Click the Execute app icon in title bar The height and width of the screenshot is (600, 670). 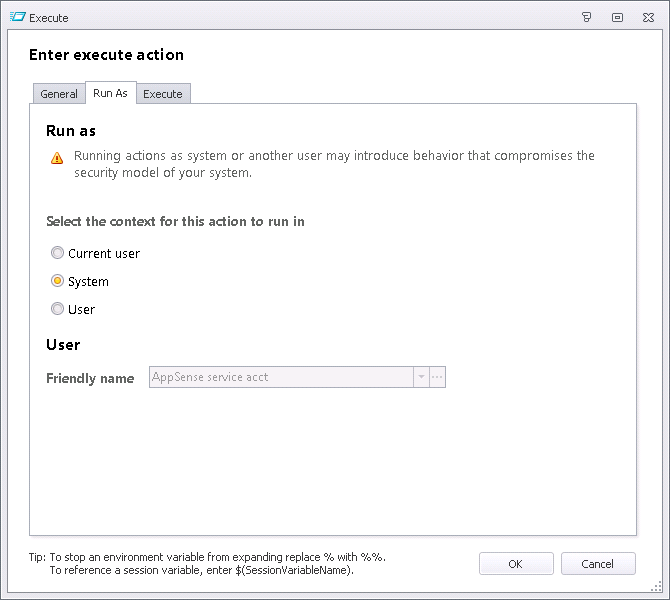(x=18, y=17)
